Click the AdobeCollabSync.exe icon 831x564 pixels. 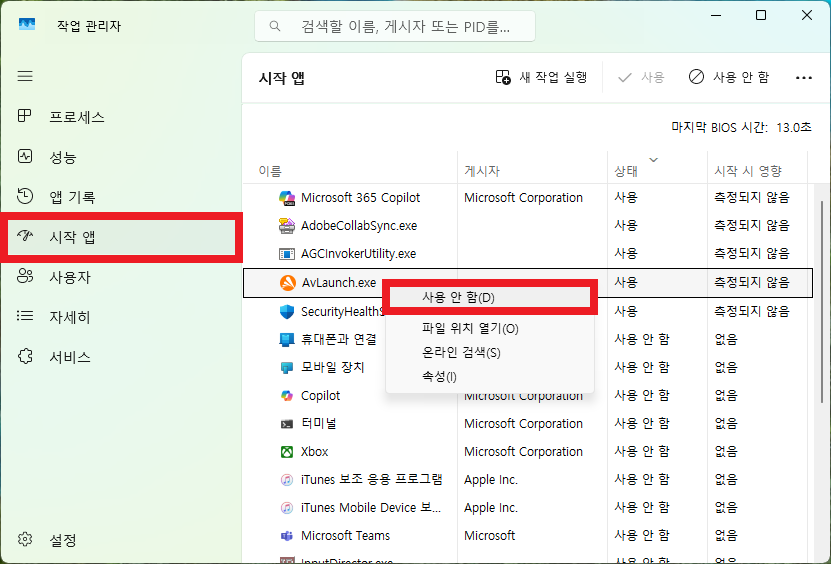click(287, 226)
